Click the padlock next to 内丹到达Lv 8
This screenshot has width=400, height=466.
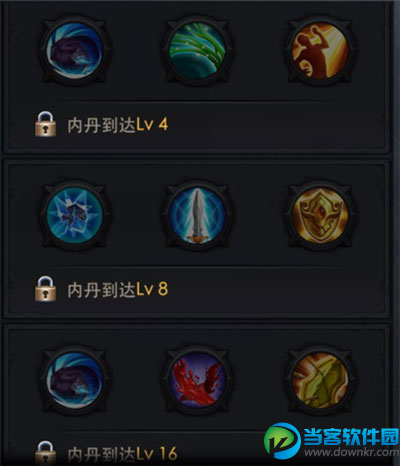tap(46, 289)
